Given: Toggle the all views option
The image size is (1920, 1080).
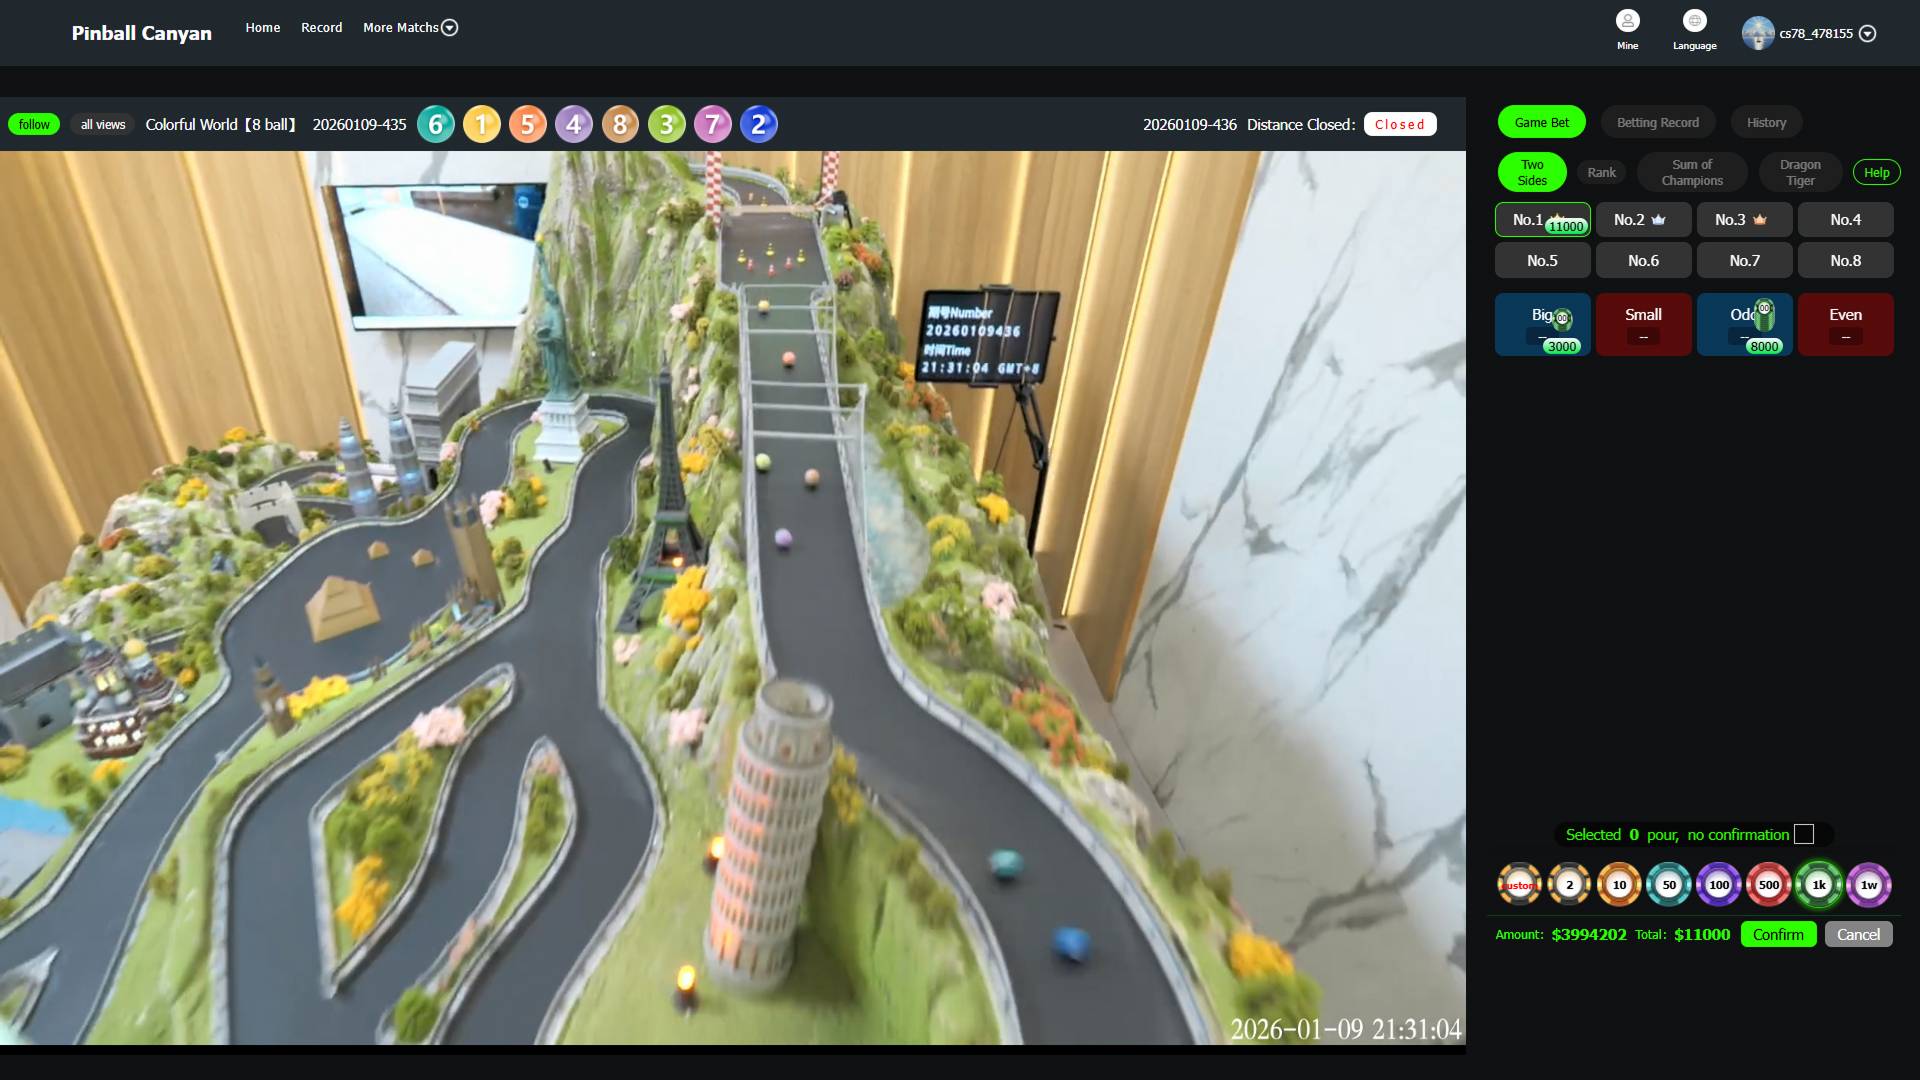Looking at the screenshot, I should [x=103, y=124].
